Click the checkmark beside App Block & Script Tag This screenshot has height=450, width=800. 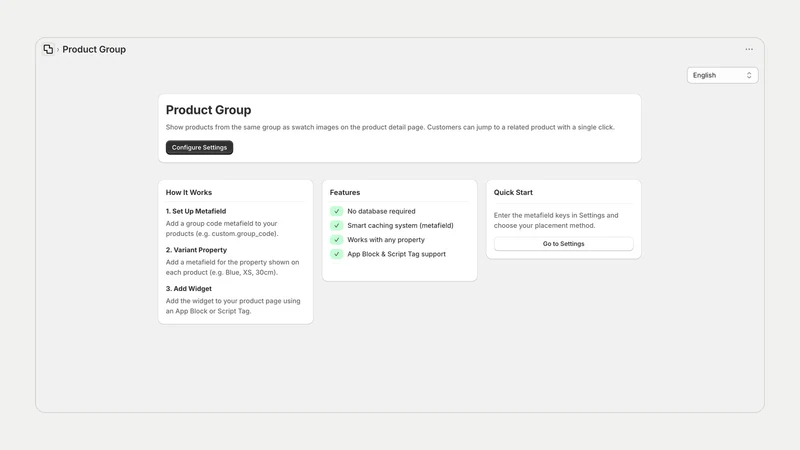(x=336, y=254)
